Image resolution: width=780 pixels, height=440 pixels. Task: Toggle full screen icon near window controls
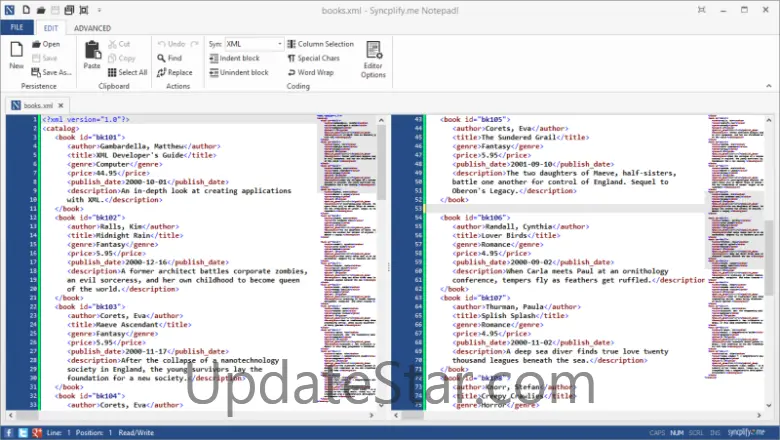click(x=702, y=9)
